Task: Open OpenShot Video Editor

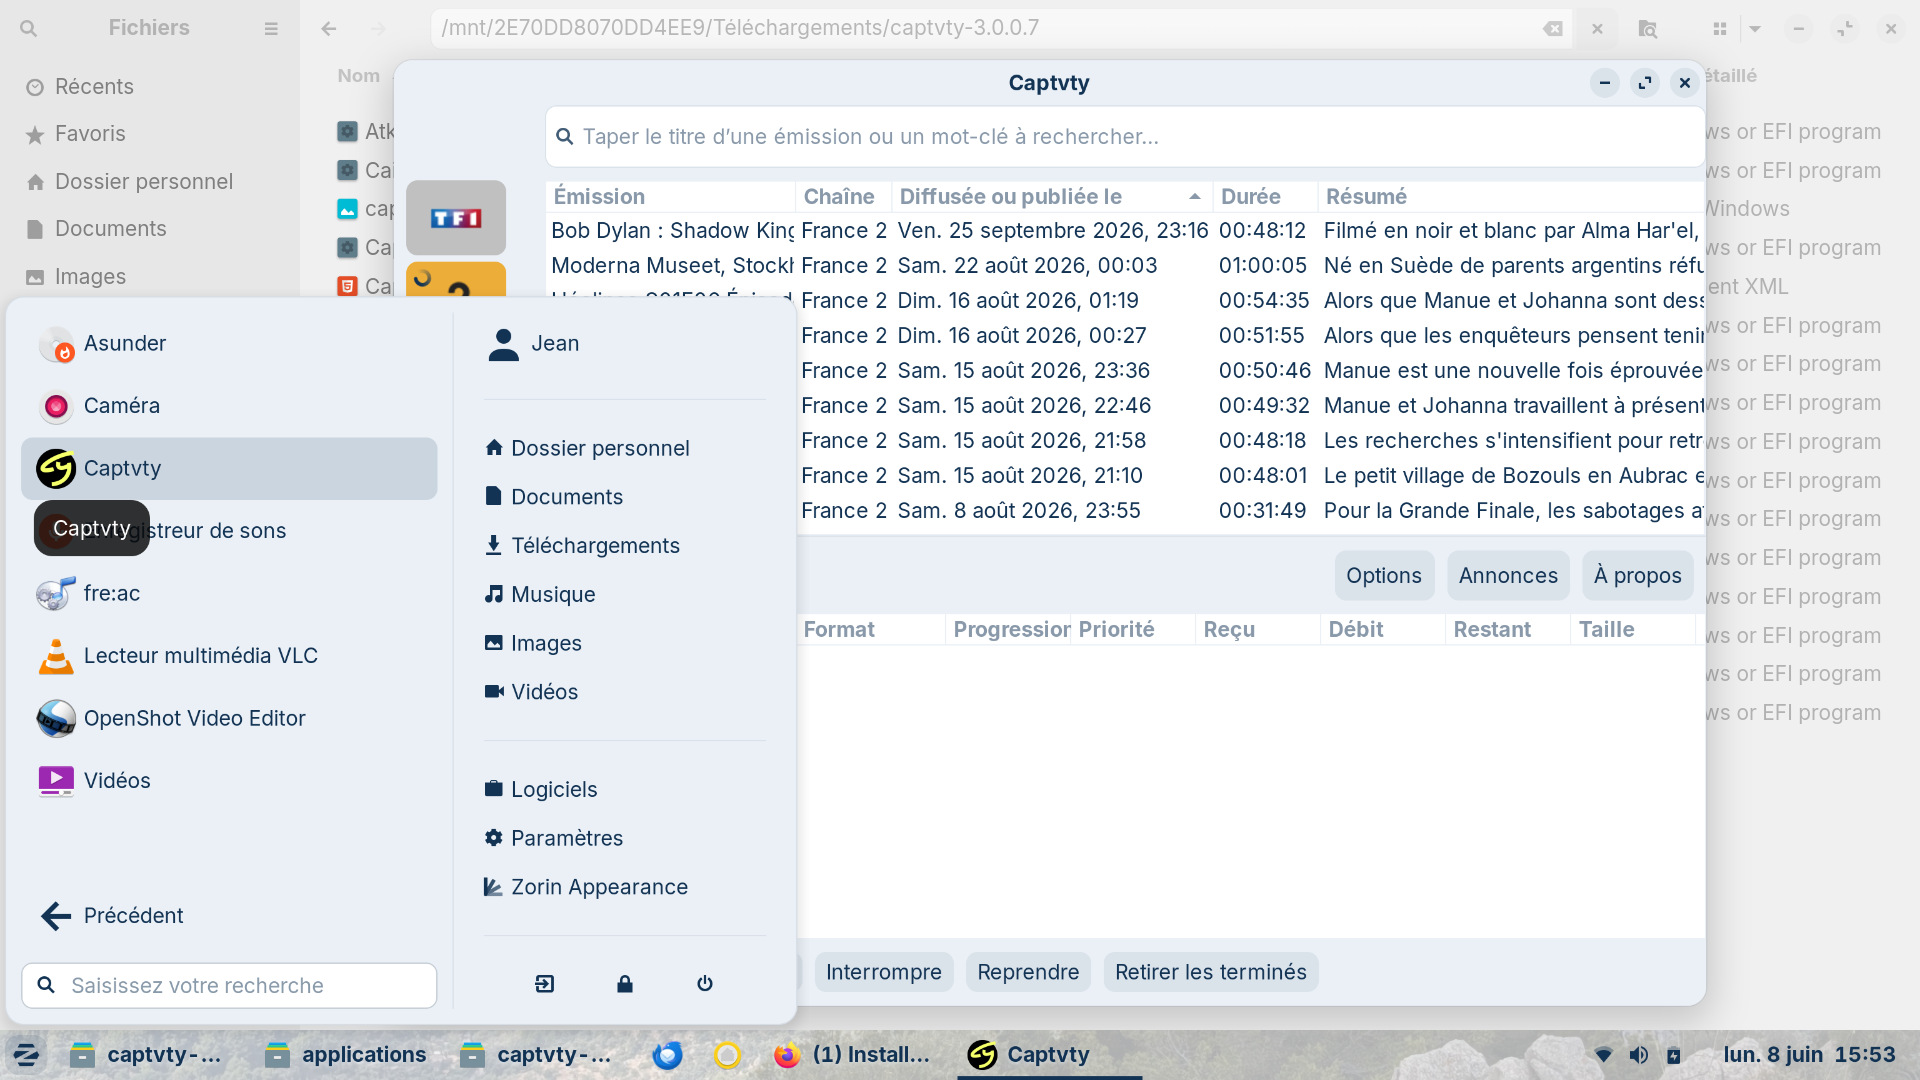Action: tap(229, 718)
